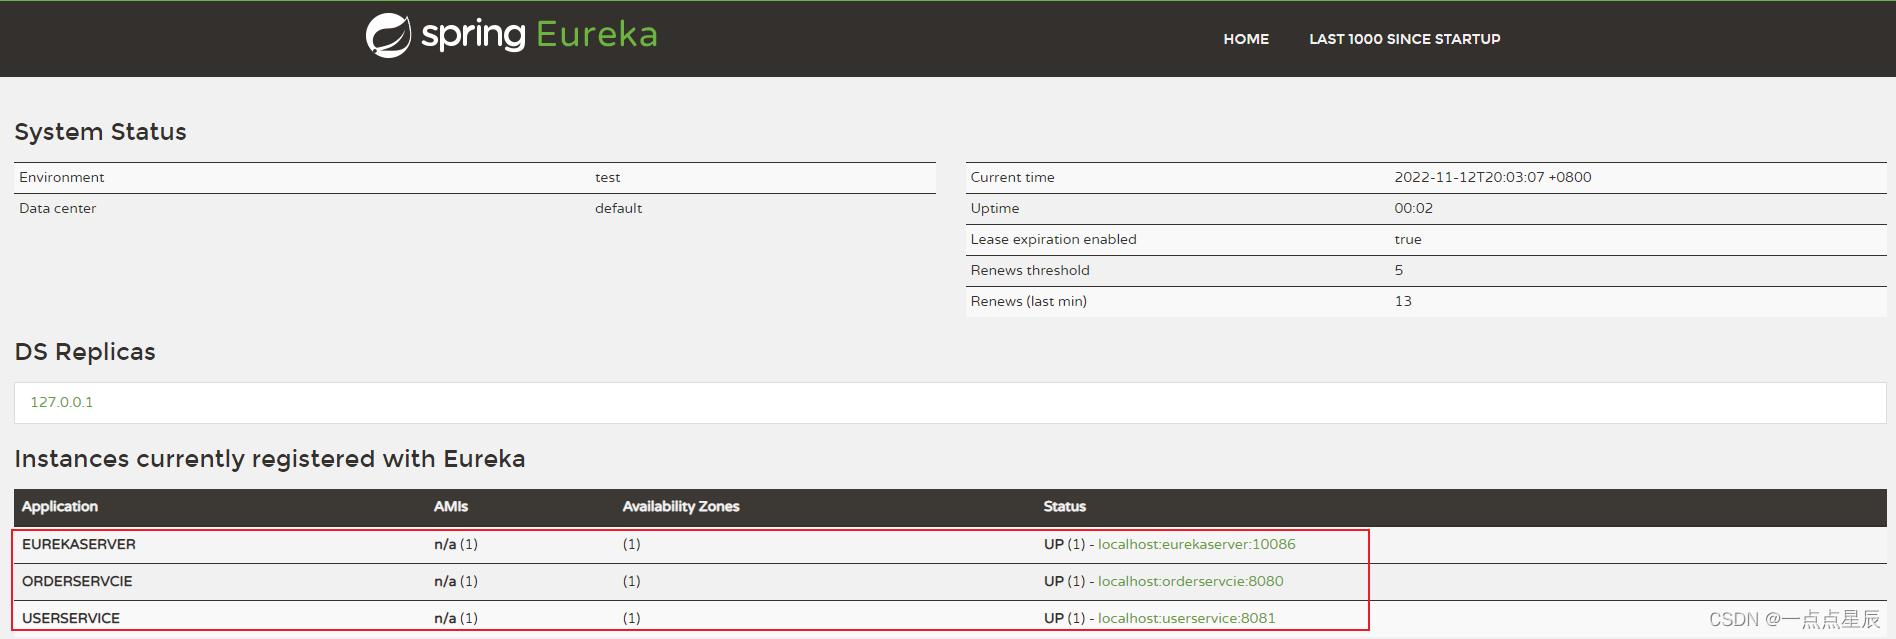
Task: Select the EUREKASERVER application name
Action: coord(79,544)
